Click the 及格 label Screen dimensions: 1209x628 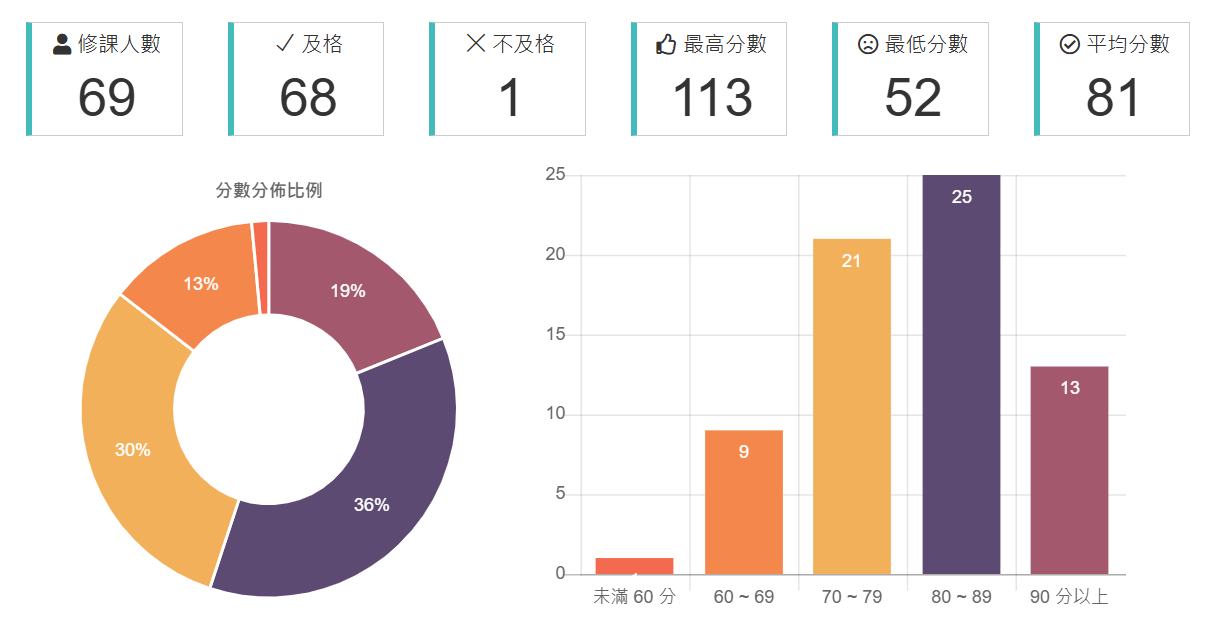[x=322, y=44]
